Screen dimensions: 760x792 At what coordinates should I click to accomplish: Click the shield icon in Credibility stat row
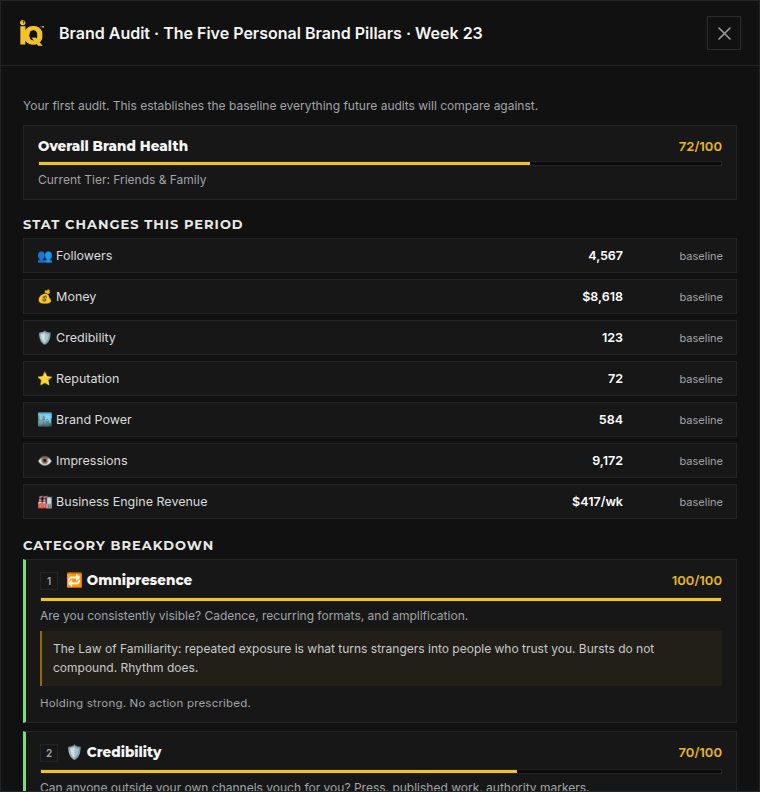tap(45, 338)
